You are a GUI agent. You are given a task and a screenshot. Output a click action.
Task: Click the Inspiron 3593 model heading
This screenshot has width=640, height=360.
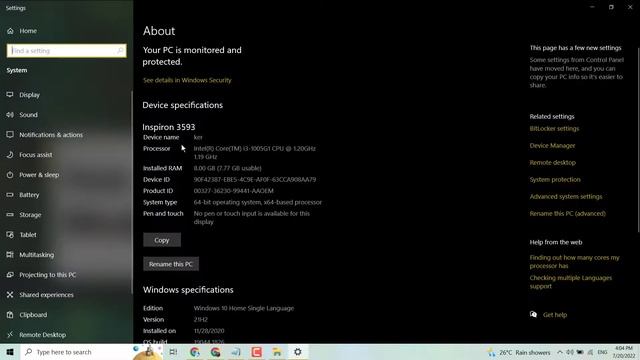coord(169,127)
